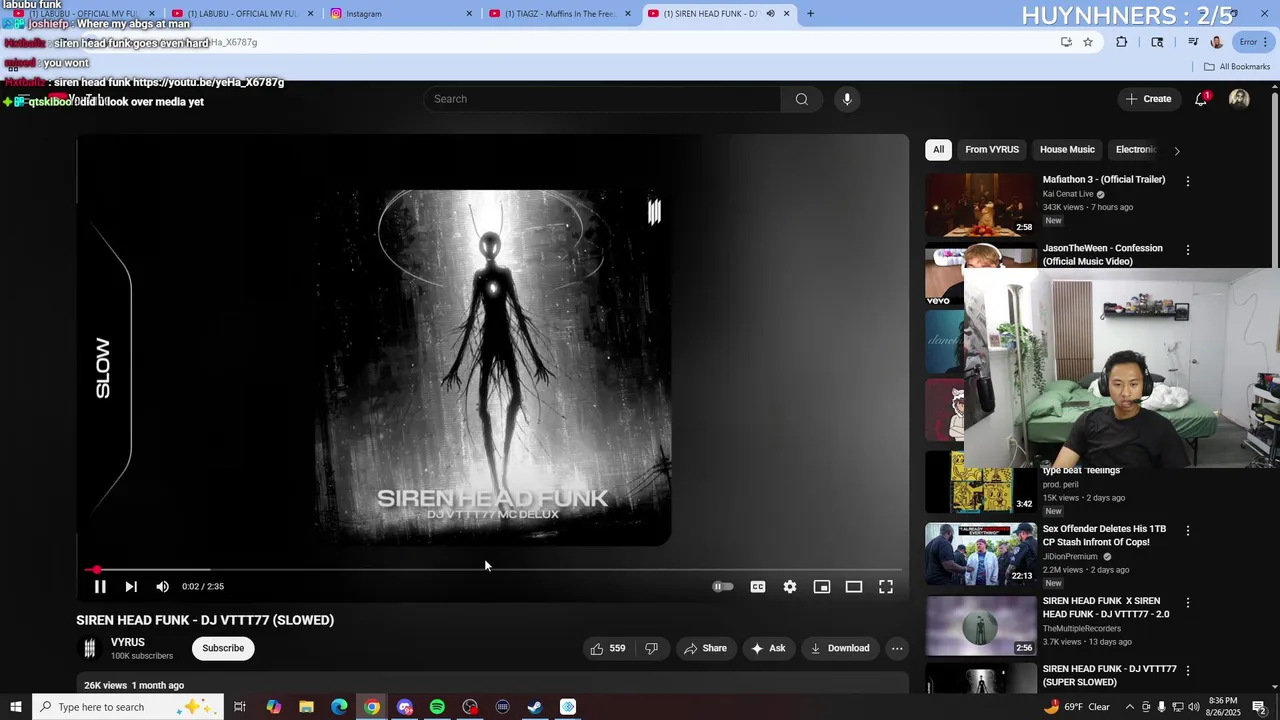Open the Chrome profile avatar

1217,42
